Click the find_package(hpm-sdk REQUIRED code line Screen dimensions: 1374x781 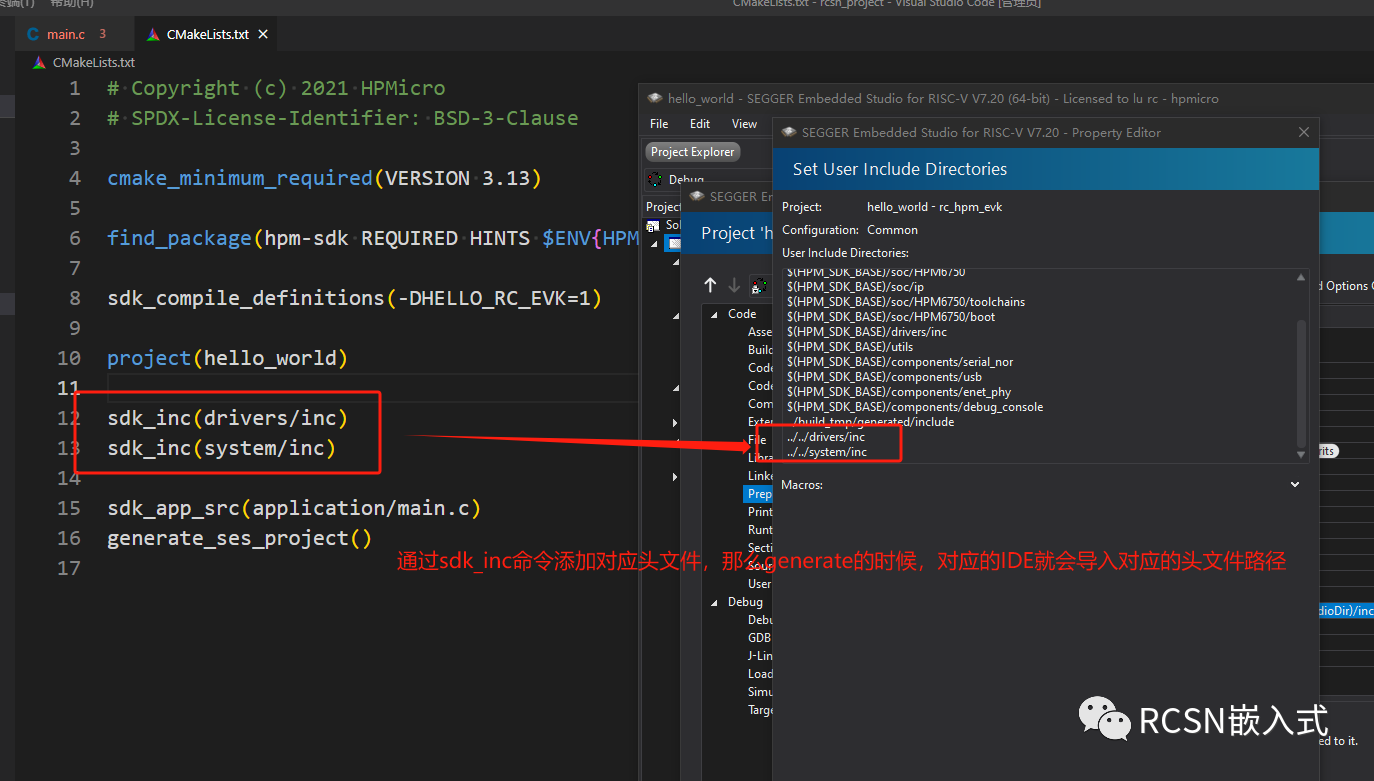(x=372, y=238)
